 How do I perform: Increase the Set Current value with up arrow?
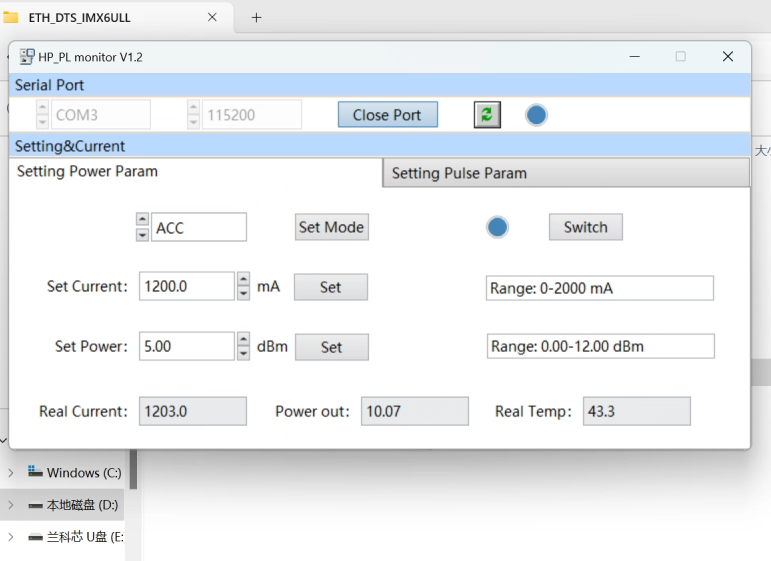coord(243,280)
